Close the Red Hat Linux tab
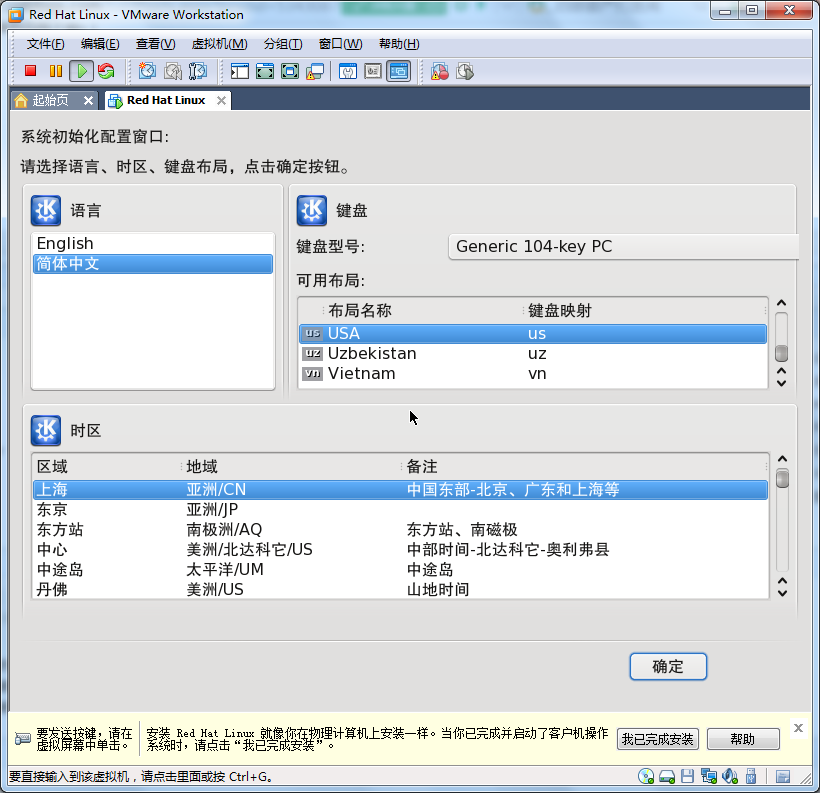This screenshot has width=820, height=793. click(x=222, y=100)
